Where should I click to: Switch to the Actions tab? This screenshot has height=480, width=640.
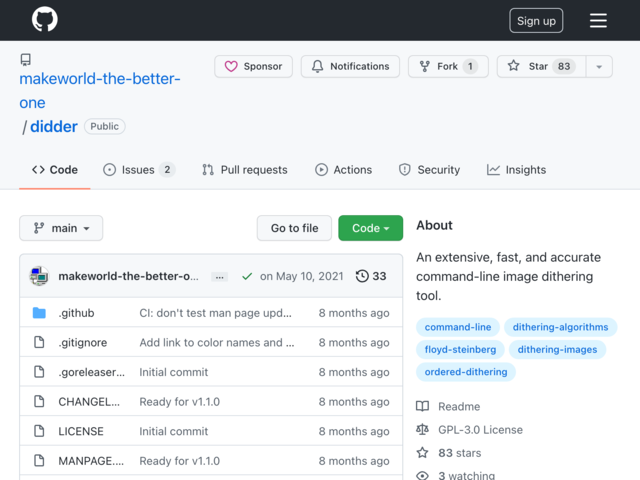click(343, 170)
